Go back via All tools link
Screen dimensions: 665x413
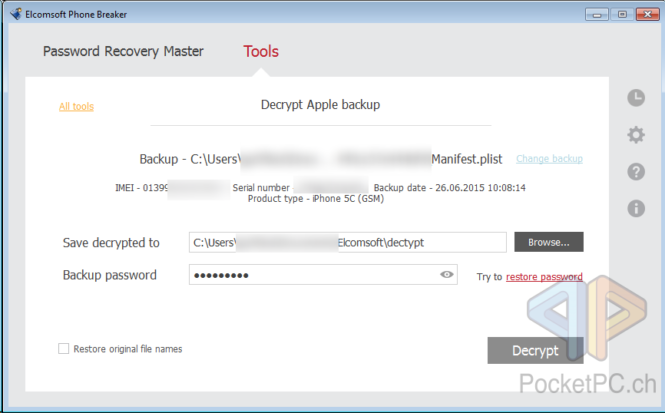76,106
